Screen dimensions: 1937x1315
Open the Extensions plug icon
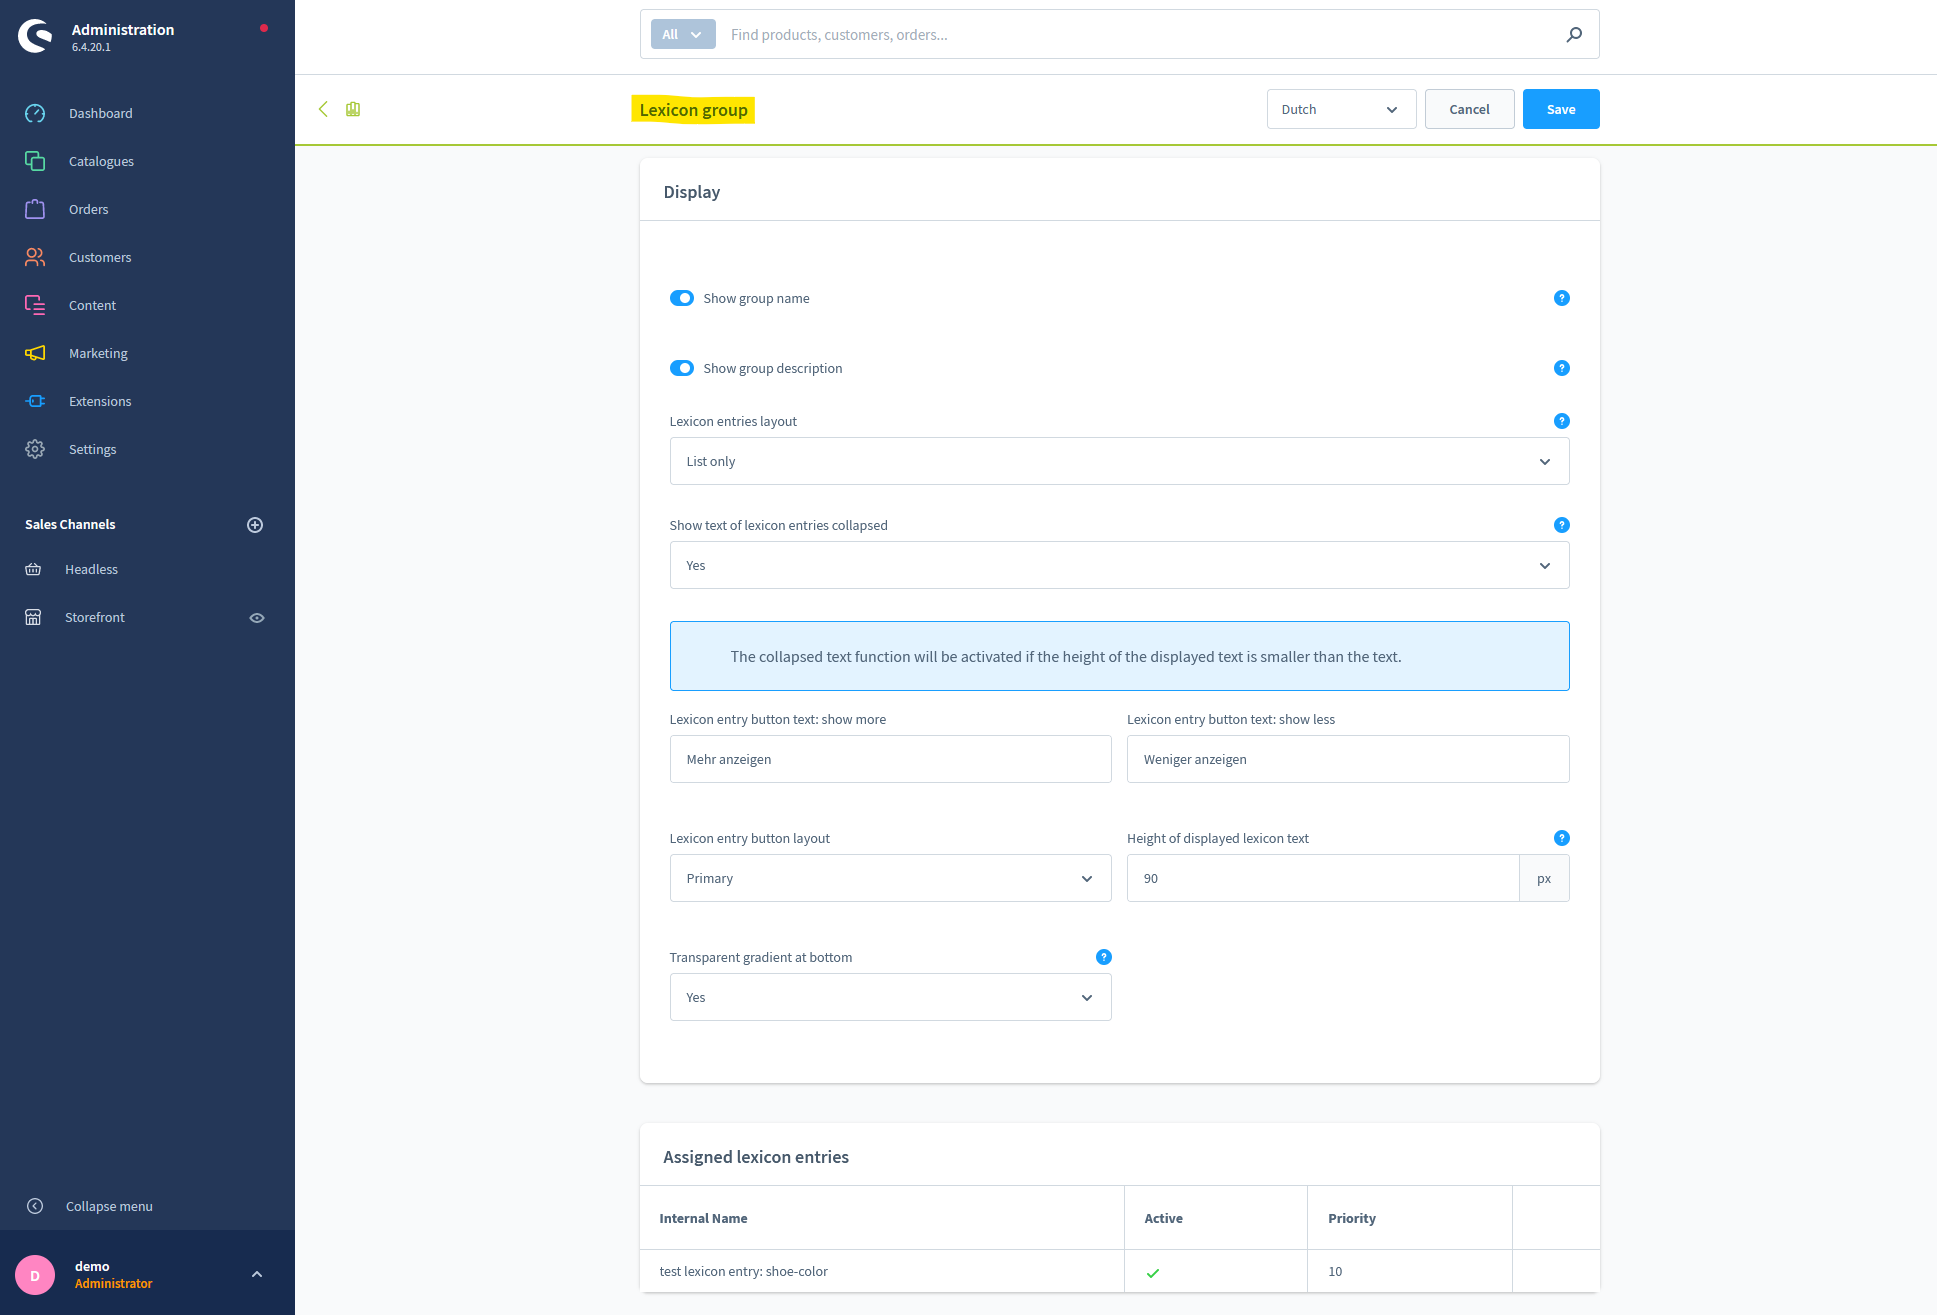[x=35, y=401]
